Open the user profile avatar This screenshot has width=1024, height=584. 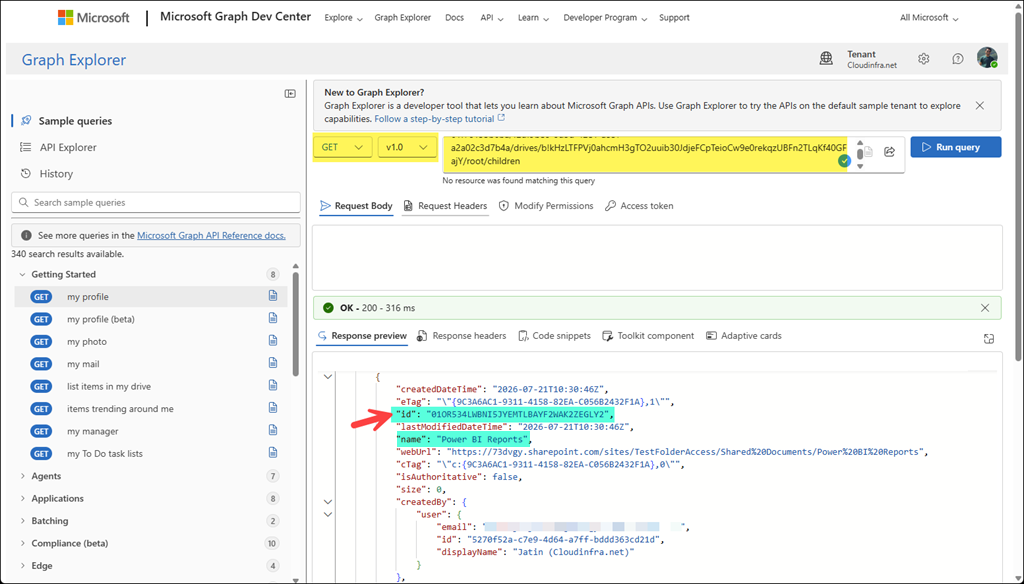987,57
